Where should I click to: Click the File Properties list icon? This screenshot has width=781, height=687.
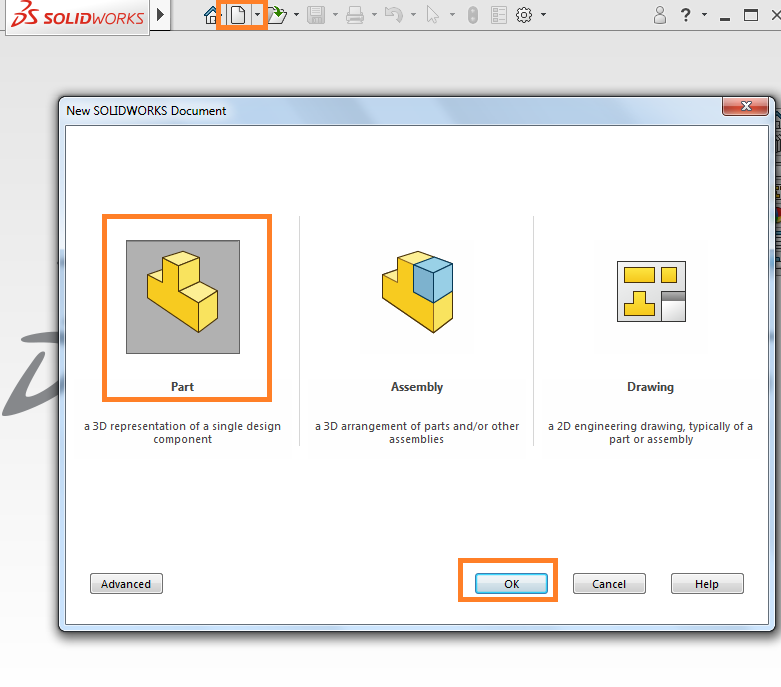coord(499,15)
